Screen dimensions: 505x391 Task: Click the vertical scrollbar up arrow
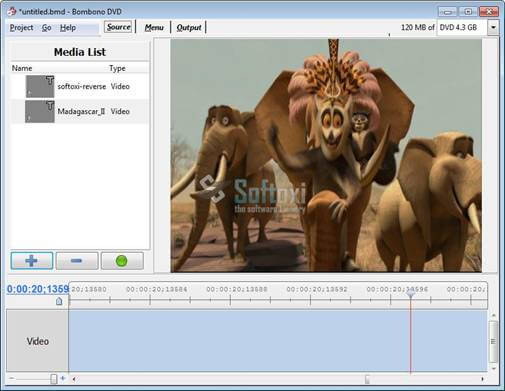tap(494, 315)
